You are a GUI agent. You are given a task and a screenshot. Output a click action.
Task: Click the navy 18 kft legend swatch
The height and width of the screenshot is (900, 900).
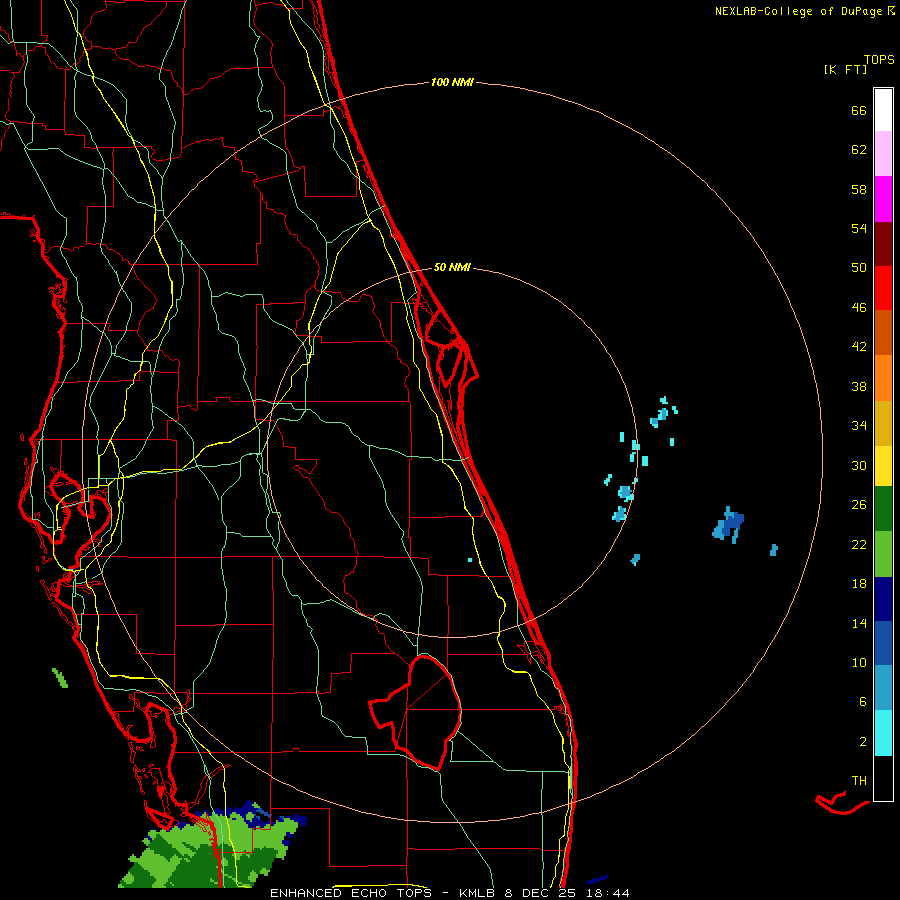883,599
